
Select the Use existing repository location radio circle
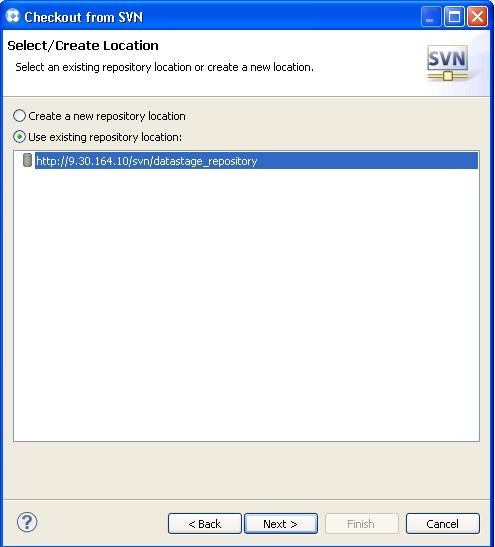coord(20,137)
